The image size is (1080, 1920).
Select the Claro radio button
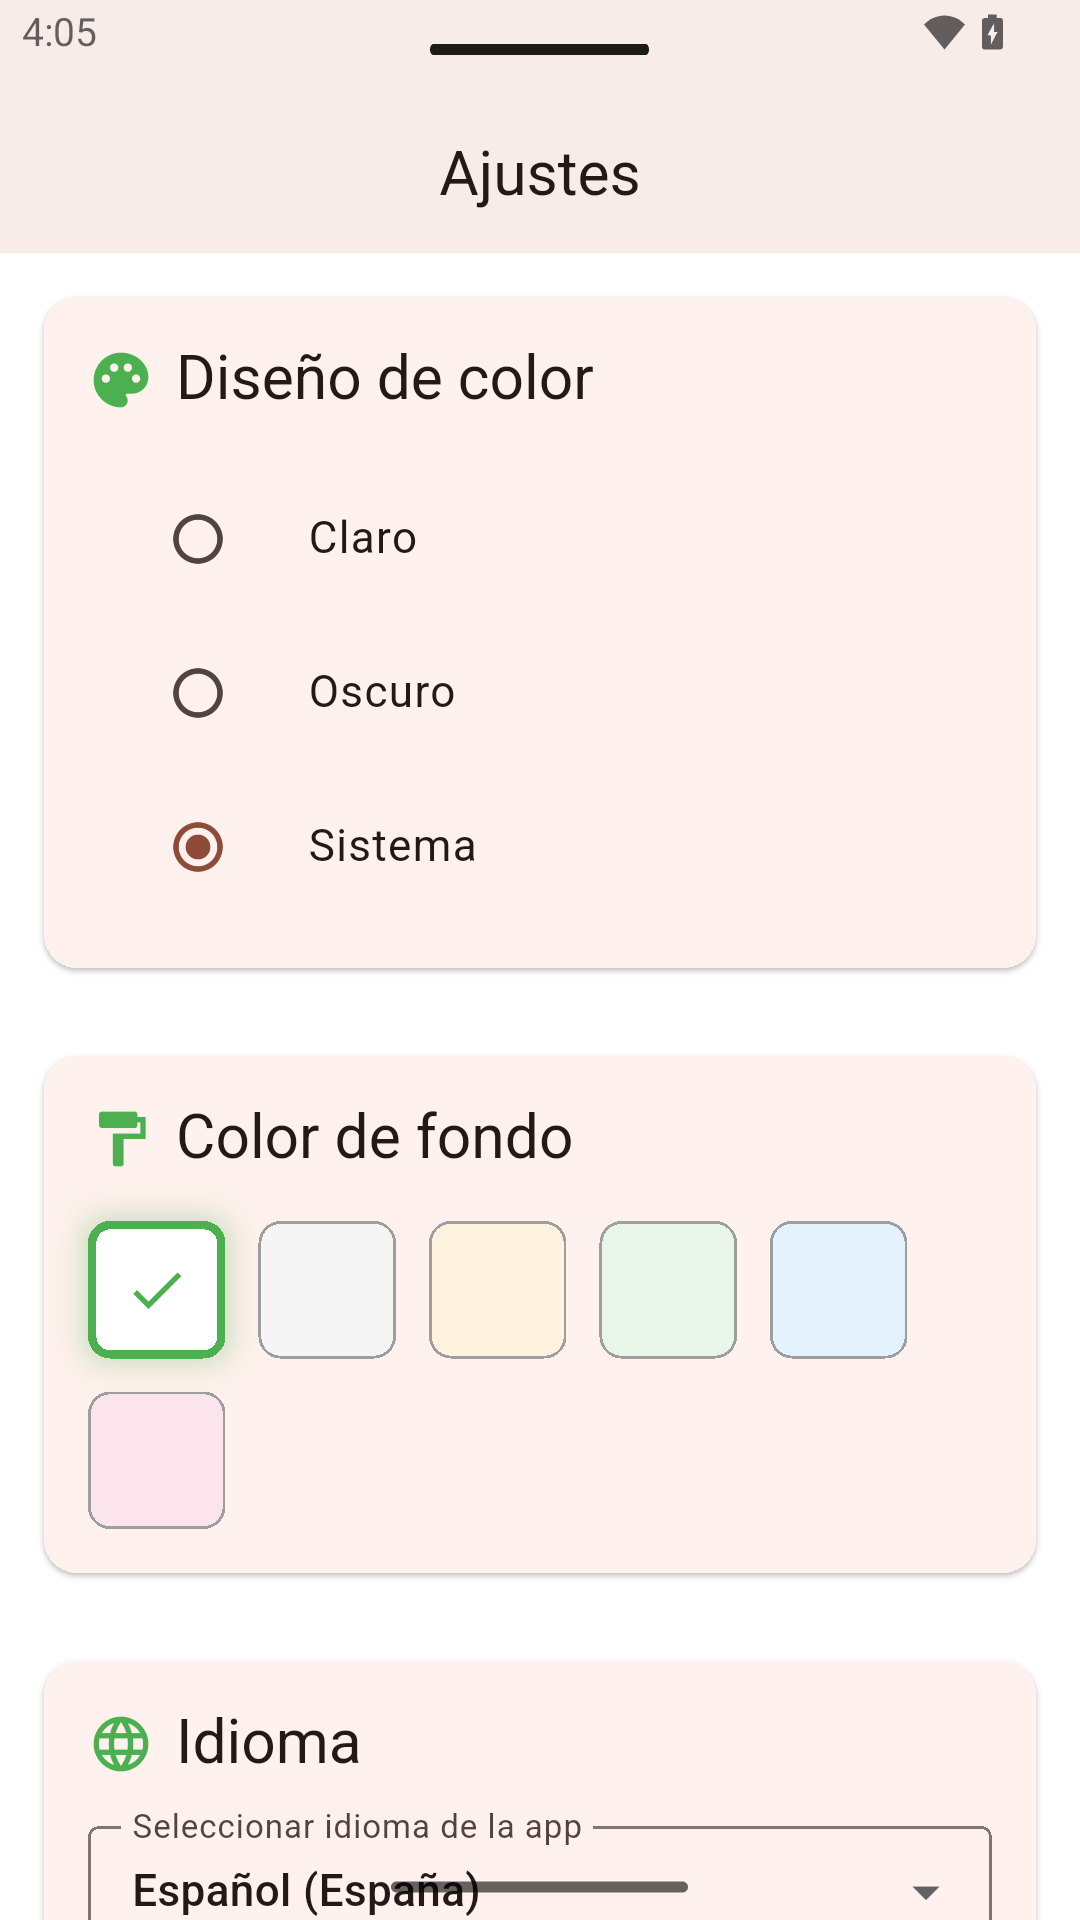click(198, 539)
